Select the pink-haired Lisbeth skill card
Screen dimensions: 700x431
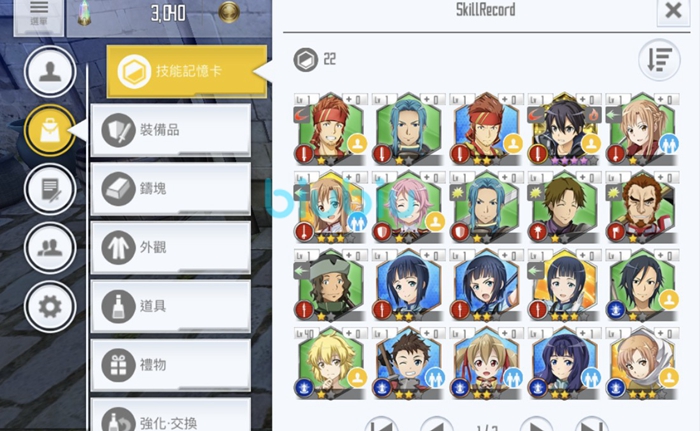[x=408, y=207]
